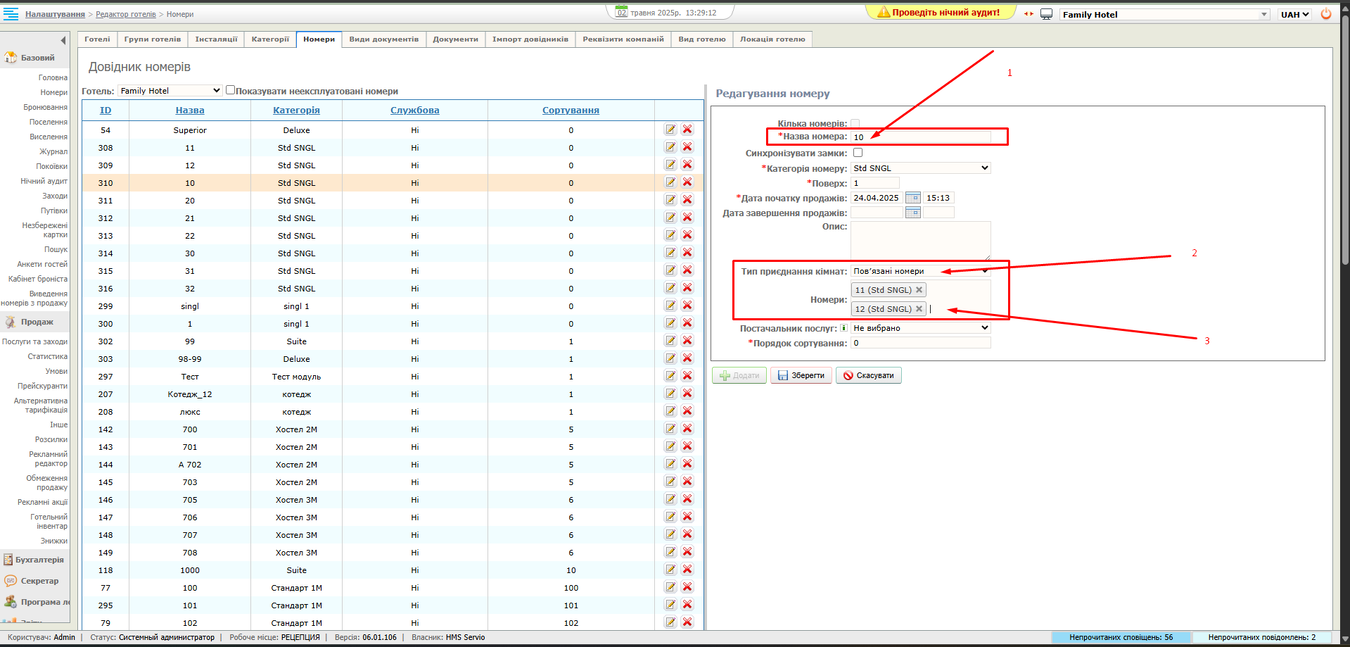Image resolution: width=1350 pixels, height=647 pixels.
Task: Click the power logout icon in top bar
Action: coord(1327,14)
